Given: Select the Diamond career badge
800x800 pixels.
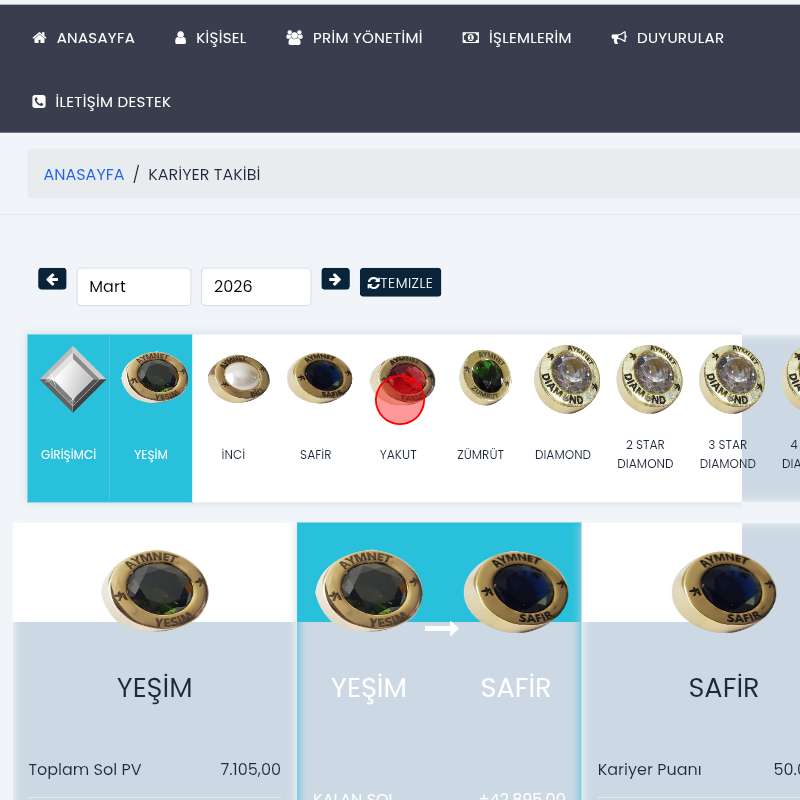Looking at the screenshot, I should coord(567,379).
